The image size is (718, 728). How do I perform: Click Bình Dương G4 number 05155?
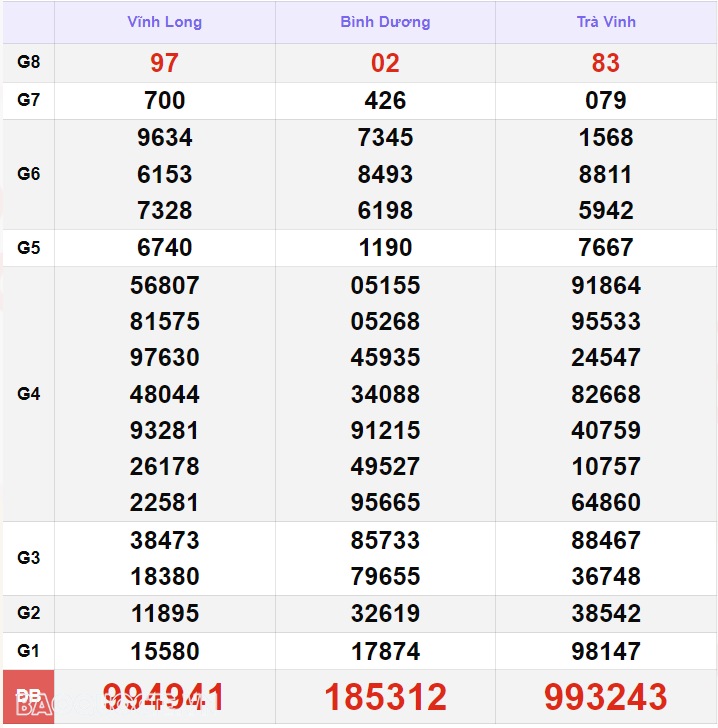coord(385,285)
